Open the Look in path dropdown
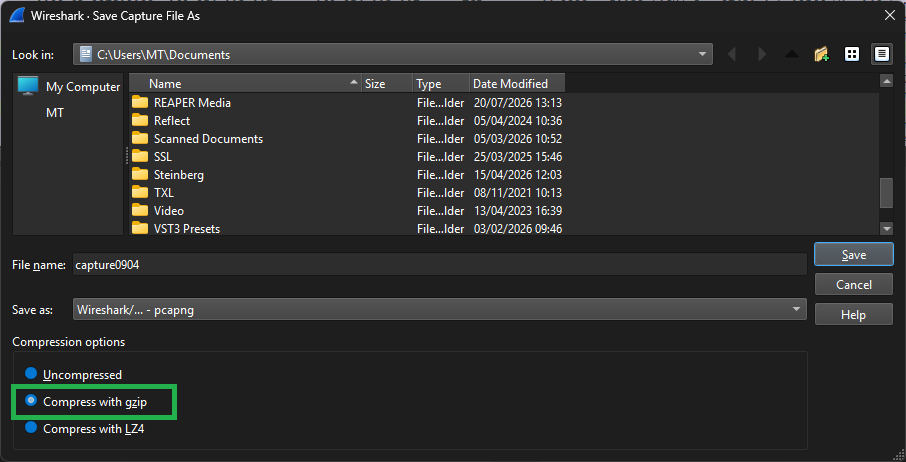 click(393, 55)
